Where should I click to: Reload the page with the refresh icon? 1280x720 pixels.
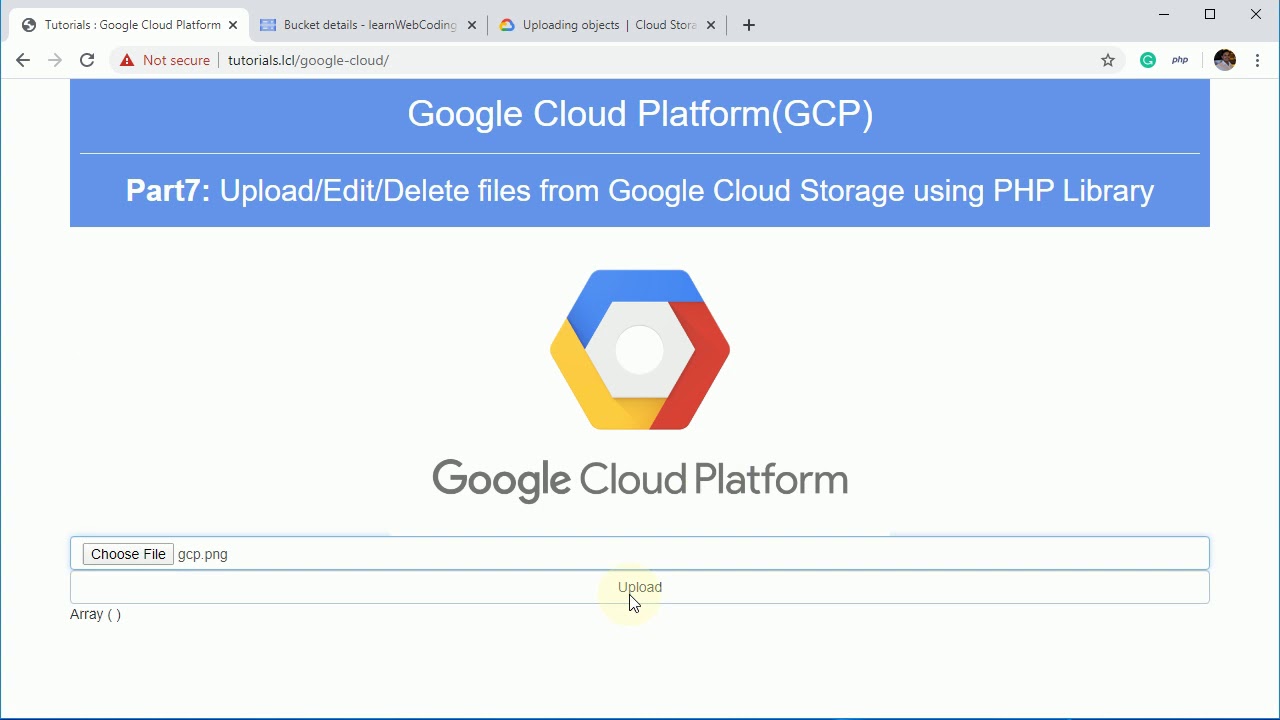87,60
